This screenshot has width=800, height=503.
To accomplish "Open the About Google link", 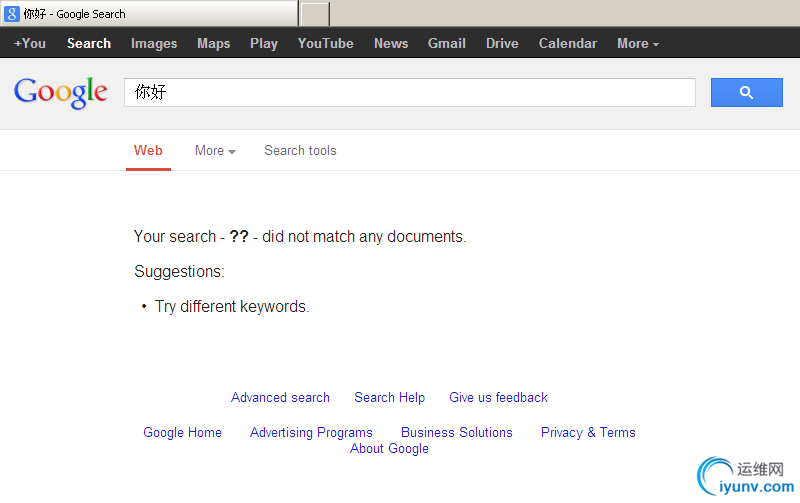I will coord(389,448).
